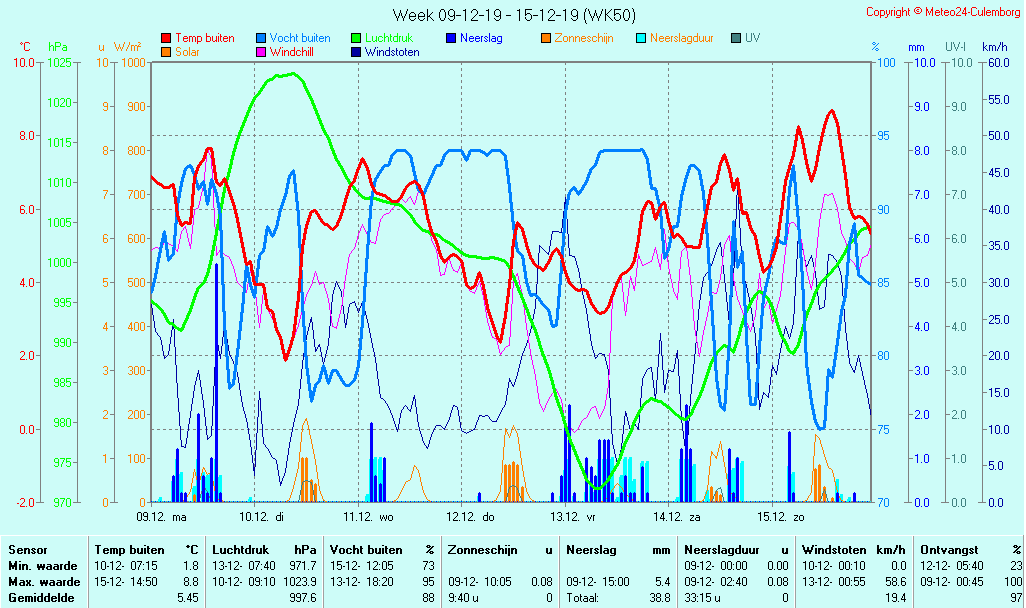This screenshot has width=1026, height=608.
Task: Click the UV legend swatch
Action: tap(736, 38)
